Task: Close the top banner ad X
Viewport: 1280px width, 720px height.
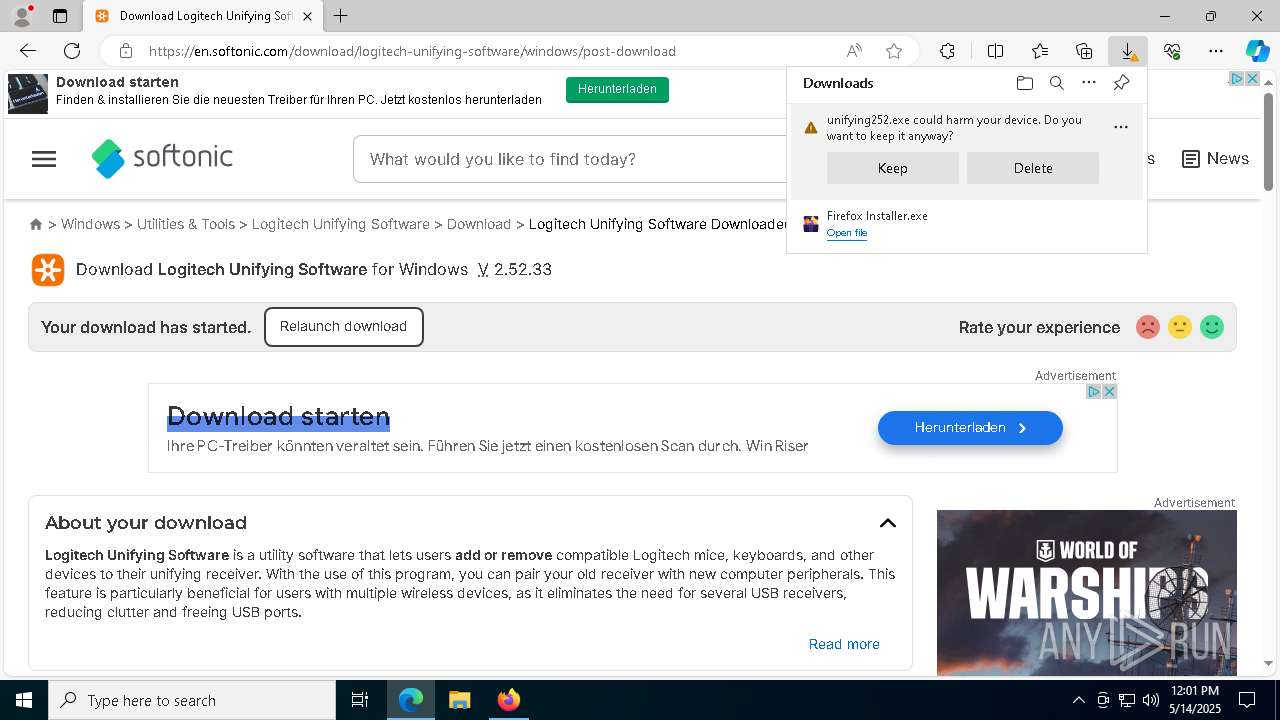Action: (1252, 78)
